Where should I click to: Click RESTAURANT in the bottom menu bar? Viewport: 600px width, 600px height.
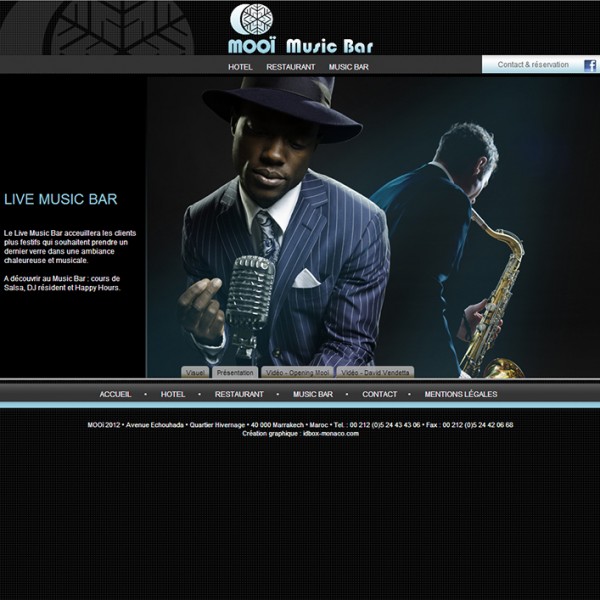239,394
